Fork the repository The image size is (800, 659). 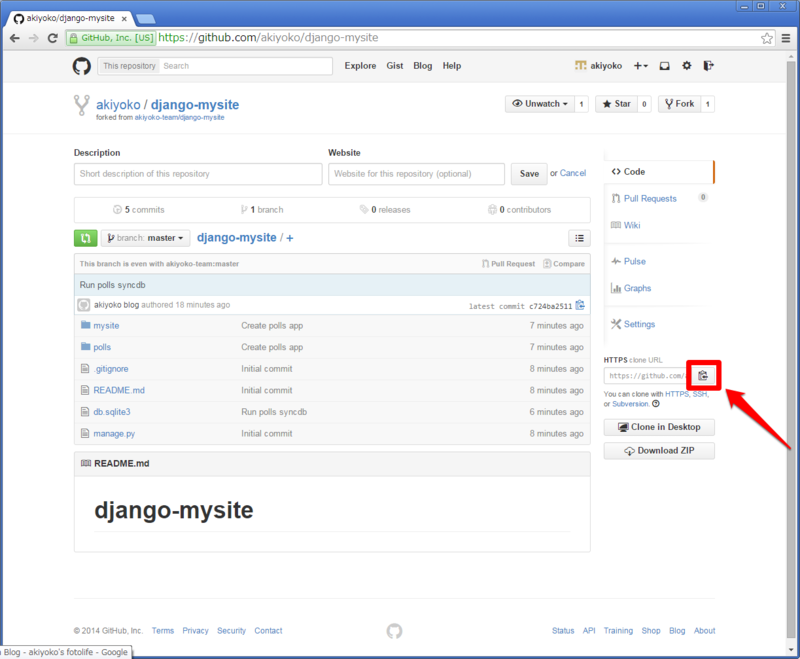[680, 104]
